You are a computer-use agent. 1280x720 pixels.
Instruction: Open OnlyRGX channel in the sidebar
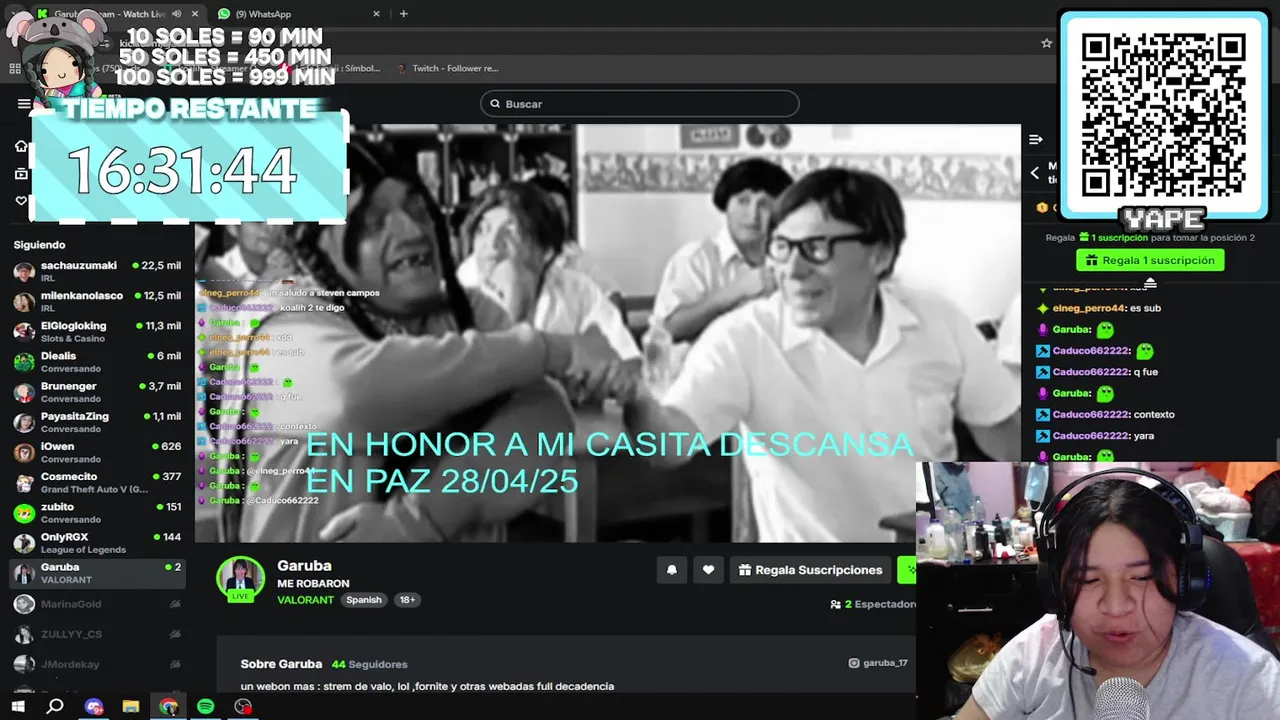pyautogui.click(x=97, y=543)
